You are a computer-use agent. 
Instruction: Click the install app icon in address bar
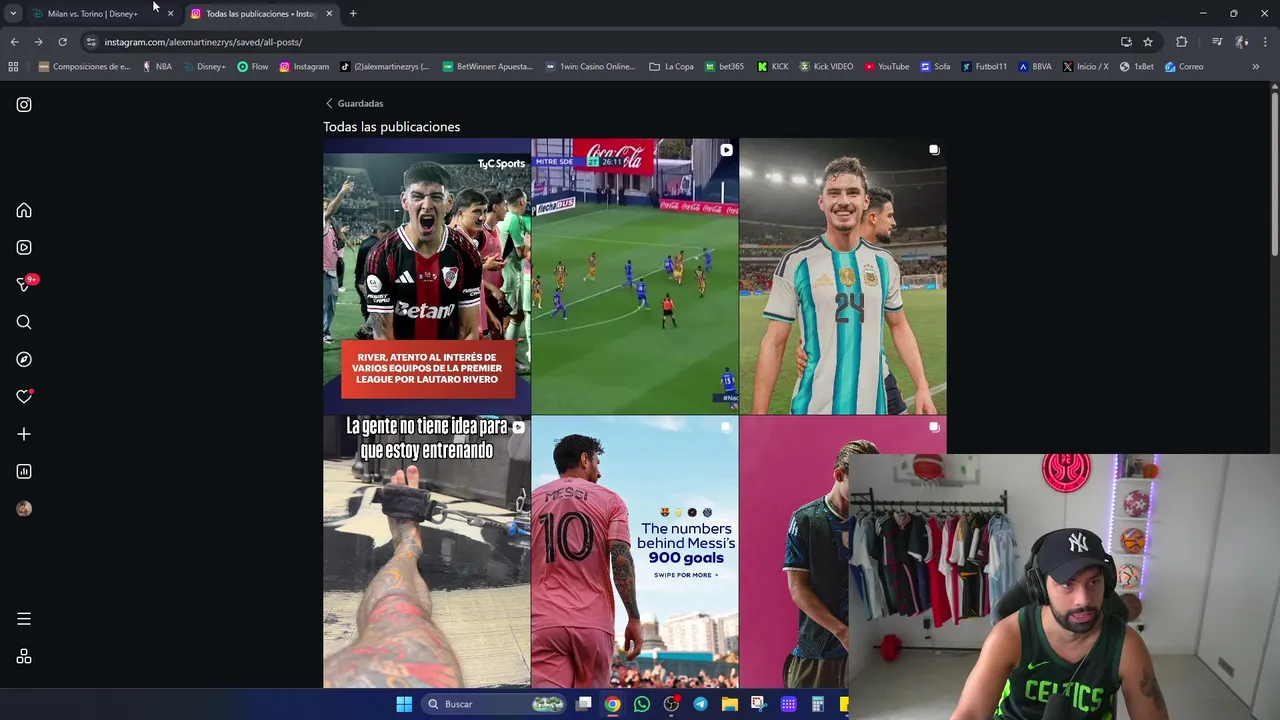tap(1126, 42)
